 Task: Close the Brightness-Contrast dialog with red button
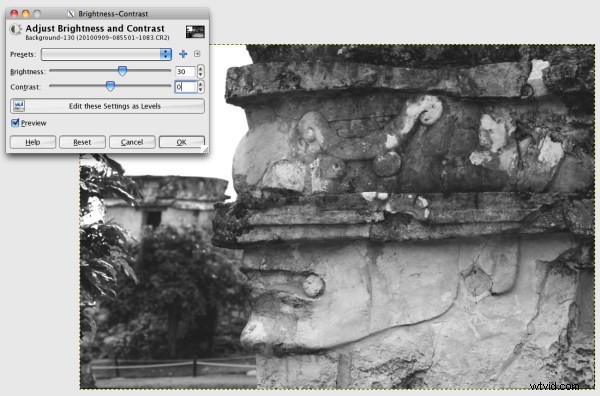(x=14, y=14)
